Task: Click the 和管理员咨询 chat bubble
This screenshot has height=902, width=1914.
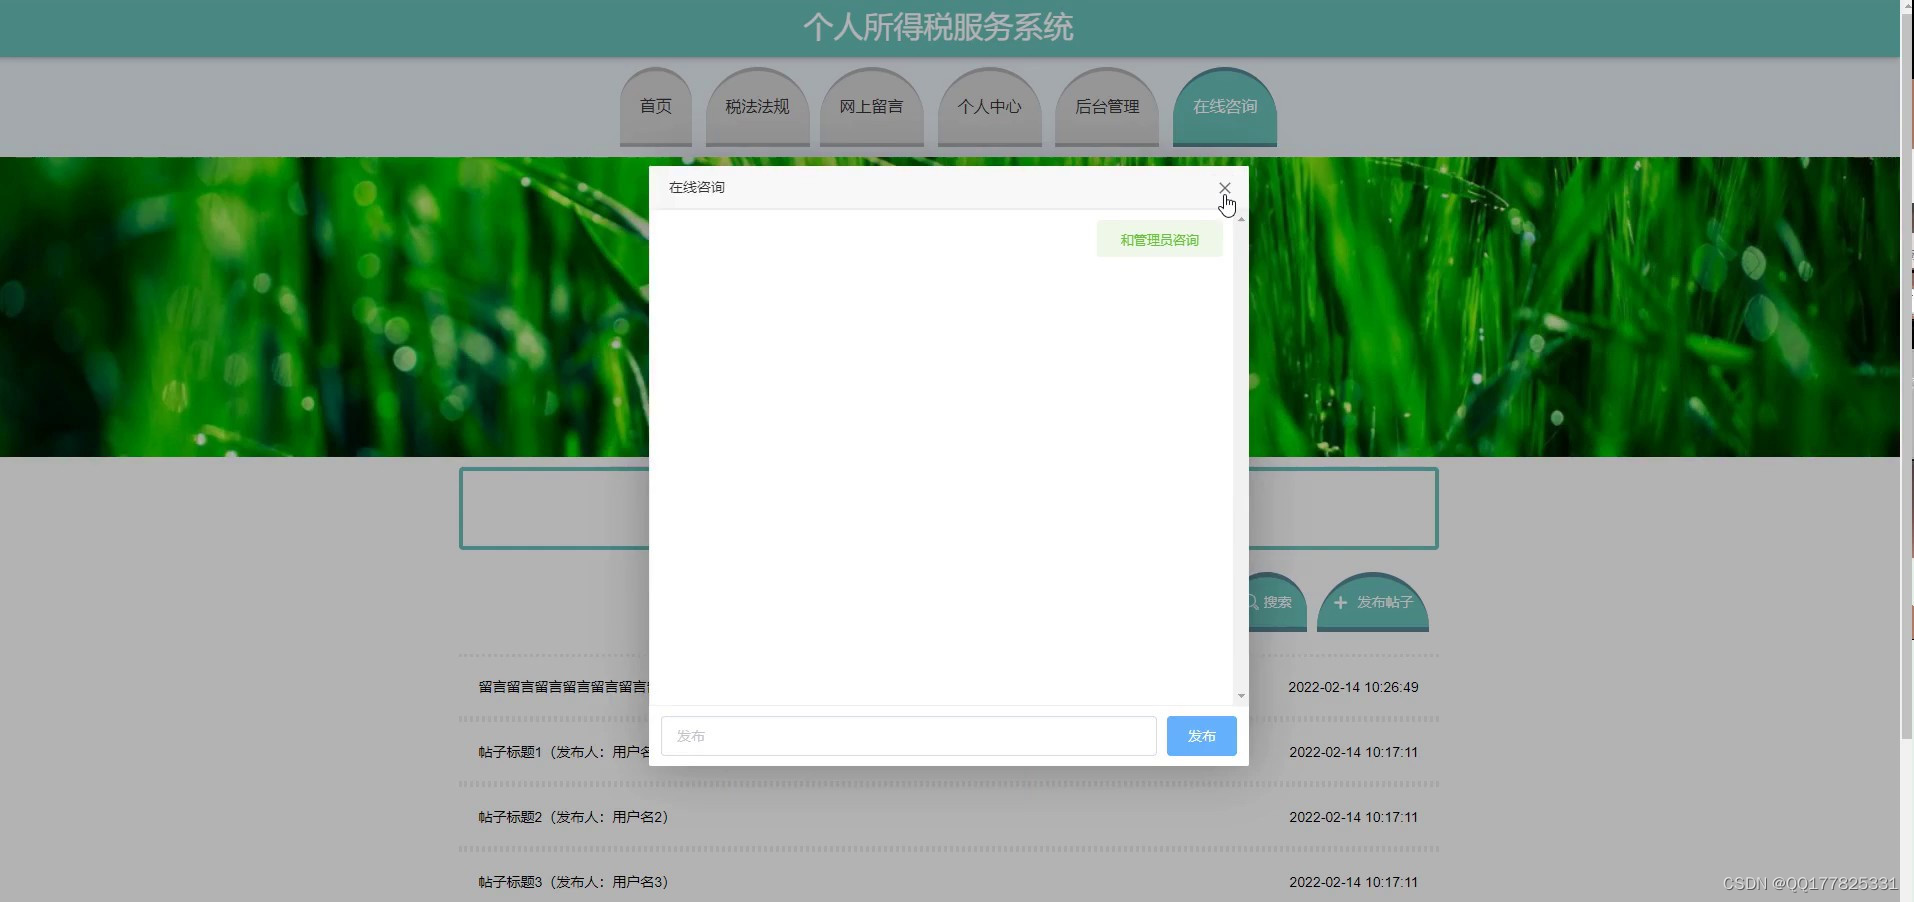Action: (x=1157, y=239)
